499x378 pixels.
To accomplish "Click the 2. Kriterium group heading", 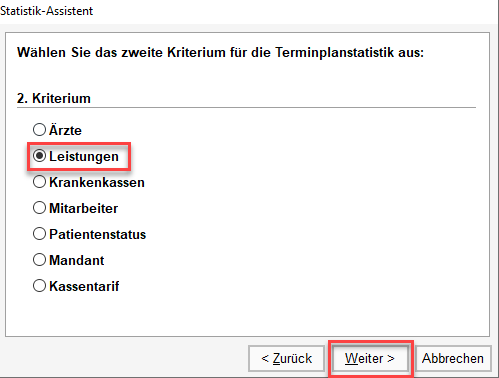I will 54,98.
